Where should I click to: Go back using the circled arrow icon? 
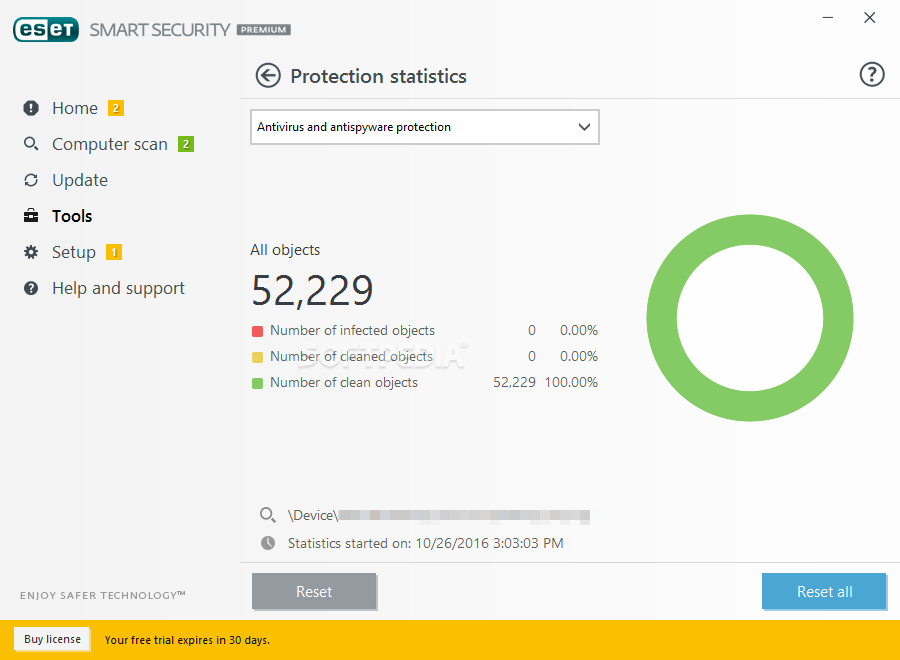click(268, 75)
